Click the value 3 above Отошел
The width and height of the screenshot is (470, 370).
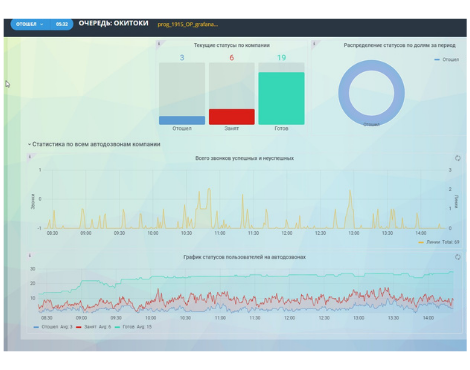(x=182, y=58)
